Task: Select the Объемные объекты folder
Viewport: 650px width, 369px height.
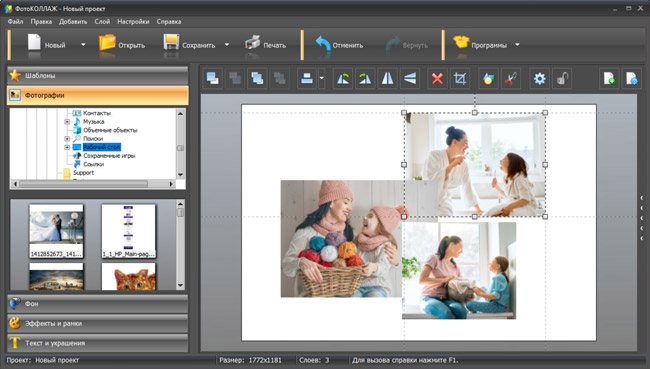Action: coord(110,130)
